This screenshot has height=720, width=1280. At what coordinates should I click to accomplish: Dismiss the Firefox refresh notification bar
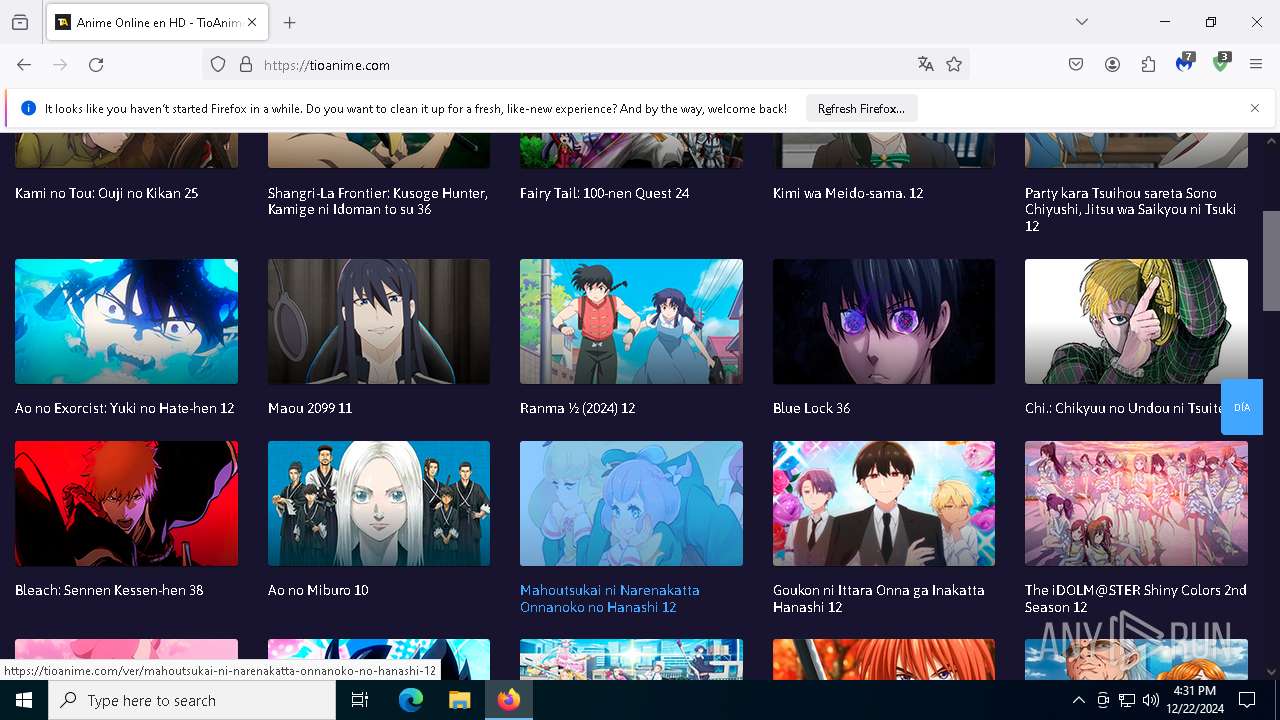[x=1255, y=108]
